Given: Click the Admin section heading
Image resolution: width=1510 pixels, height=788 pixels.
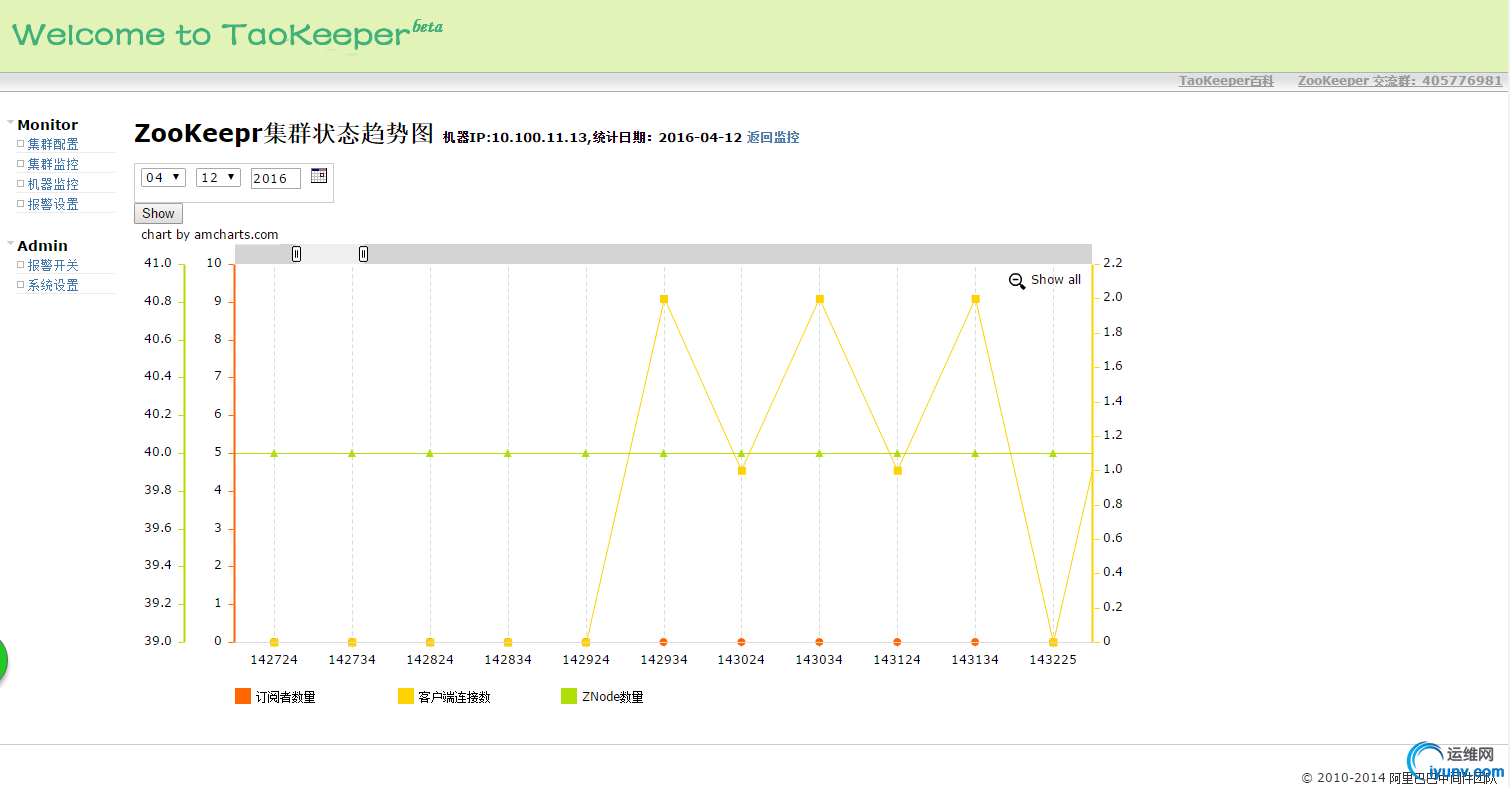Looking at the screenshot, I should 42,246.
